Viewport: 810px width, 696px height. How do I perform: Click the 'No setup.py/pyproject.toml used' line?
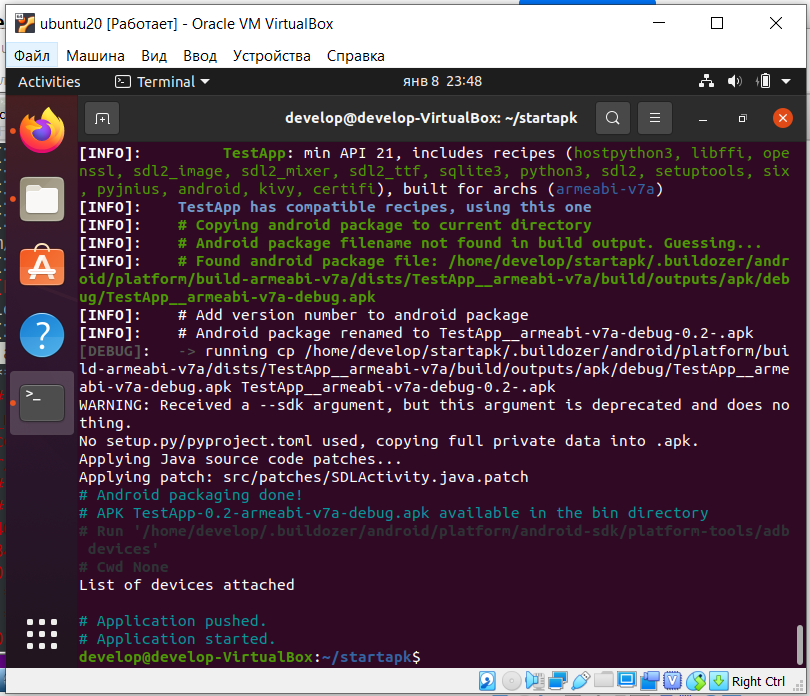pyautogui.click(x=388, y=441)
